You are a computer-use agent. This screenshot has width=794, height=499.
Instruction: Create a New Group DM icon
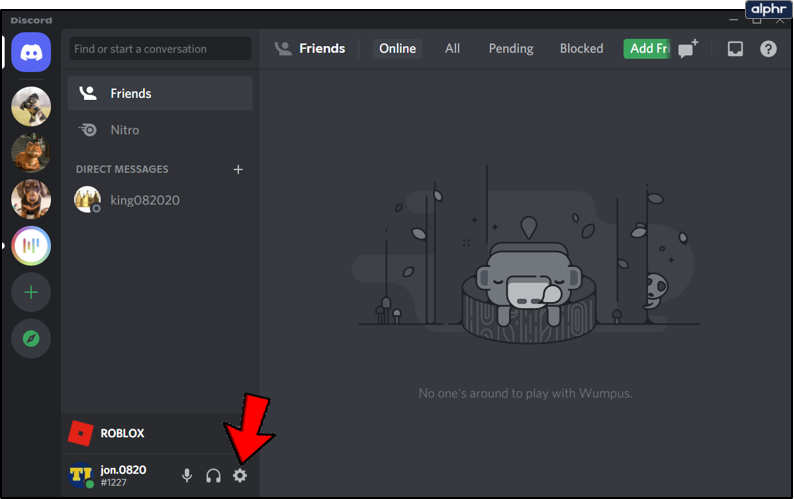pyautogui.click(x=688, y=49)
